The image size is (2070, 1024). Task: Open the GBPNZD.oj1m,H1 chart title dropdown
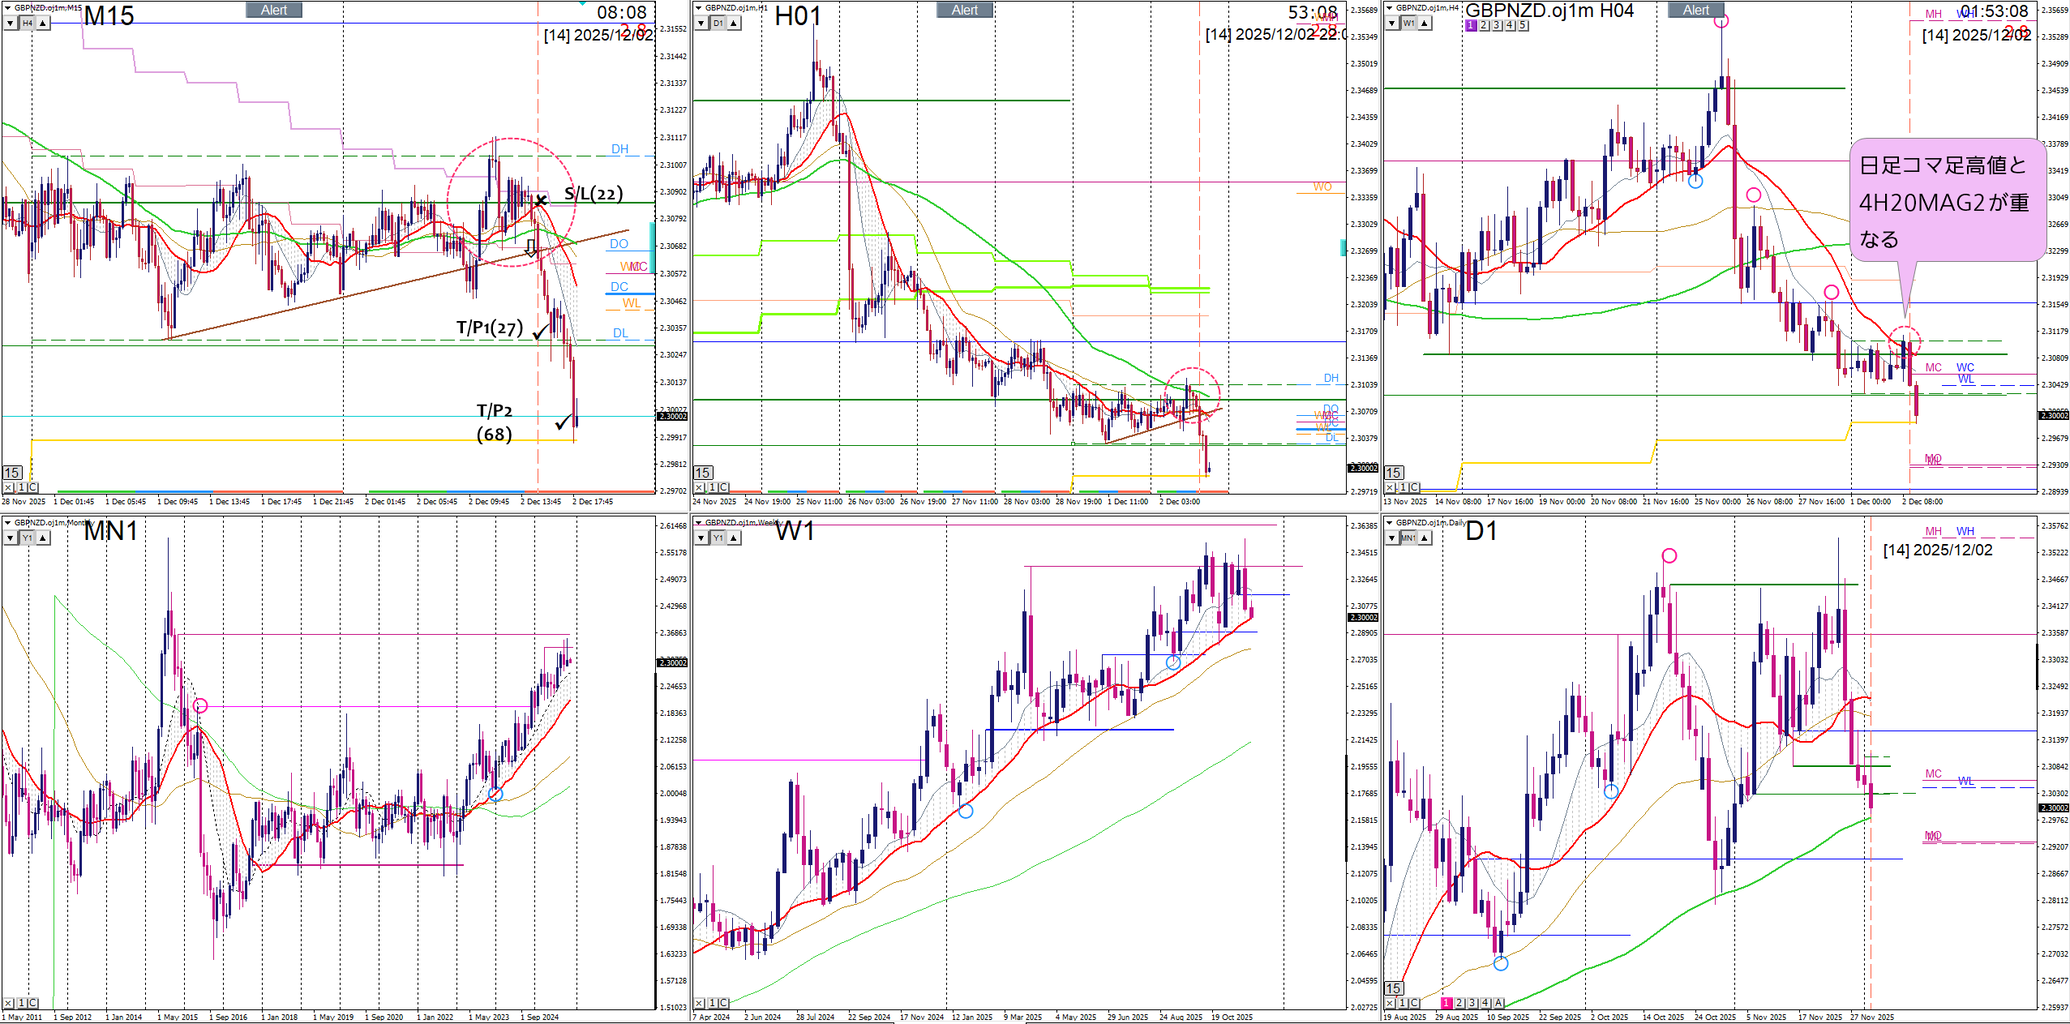[x=700, y=8]
